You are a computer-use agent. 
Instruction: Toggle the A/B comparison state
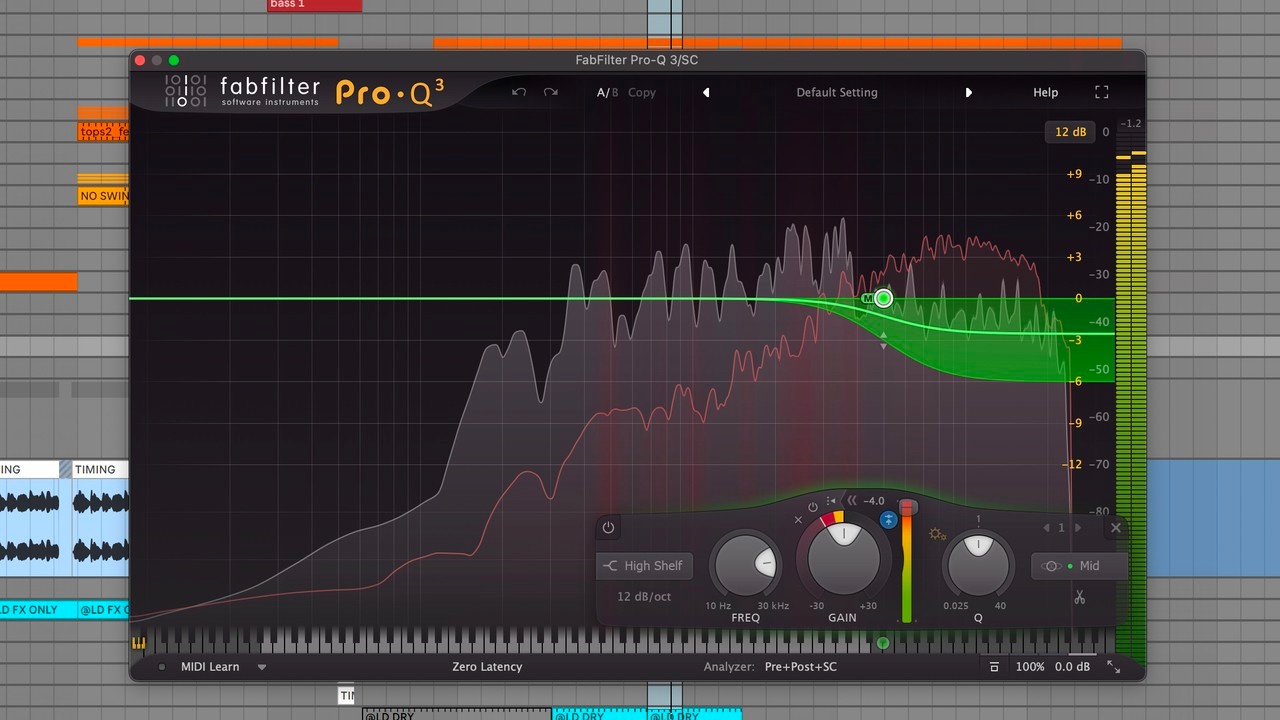pos(607,92)
